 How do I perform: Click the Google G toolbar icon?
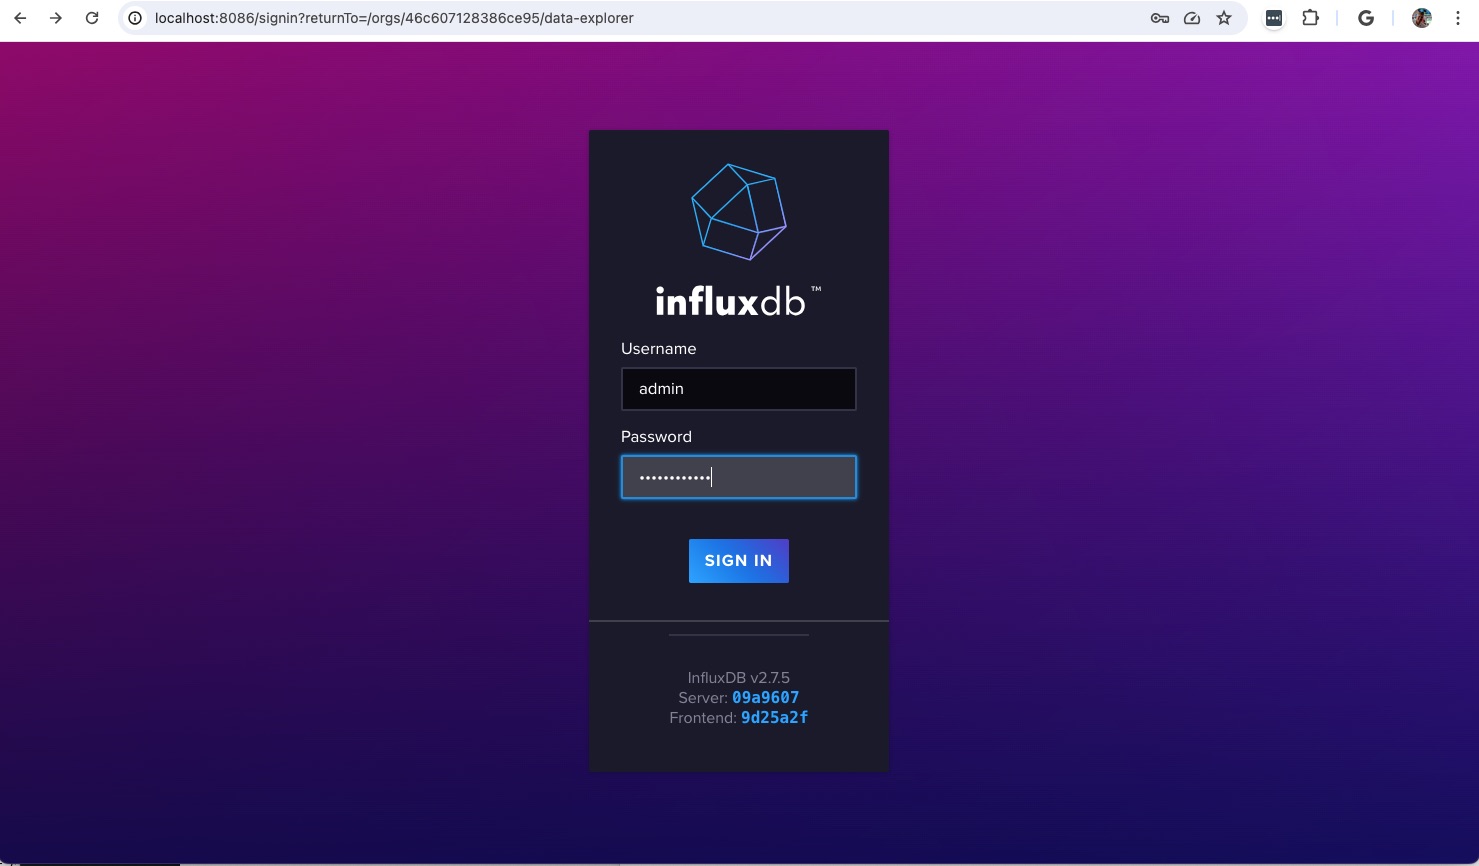pyautogui.click(x=1366, y=18)
